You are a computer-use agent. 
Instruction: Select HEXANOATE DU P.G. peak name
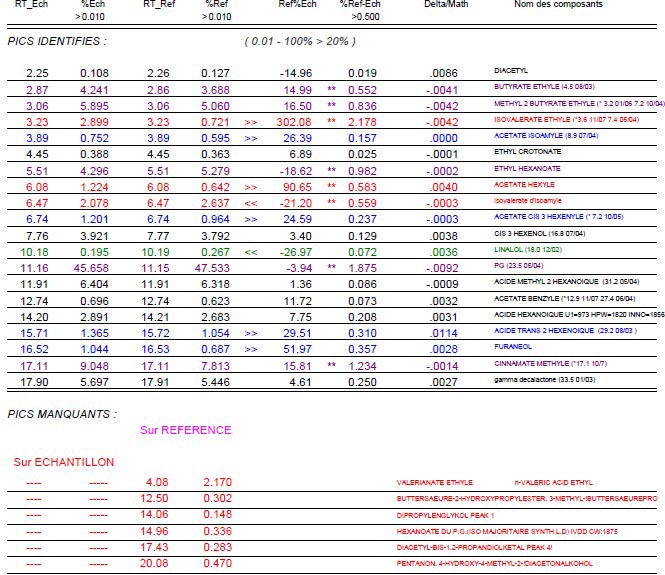point(507,531)
